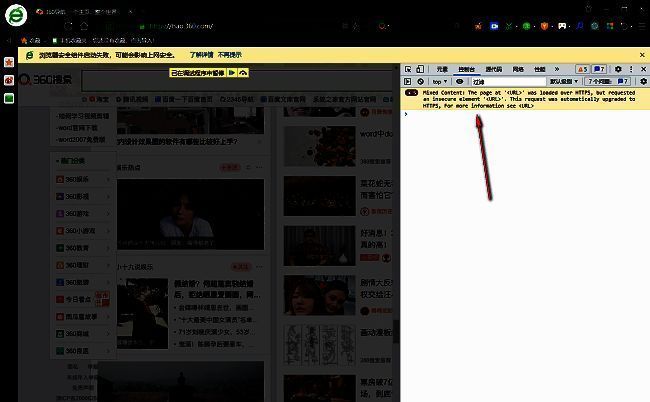
Task: Activate the DevTools inspect element picker
Action: (x=408, y=69)
